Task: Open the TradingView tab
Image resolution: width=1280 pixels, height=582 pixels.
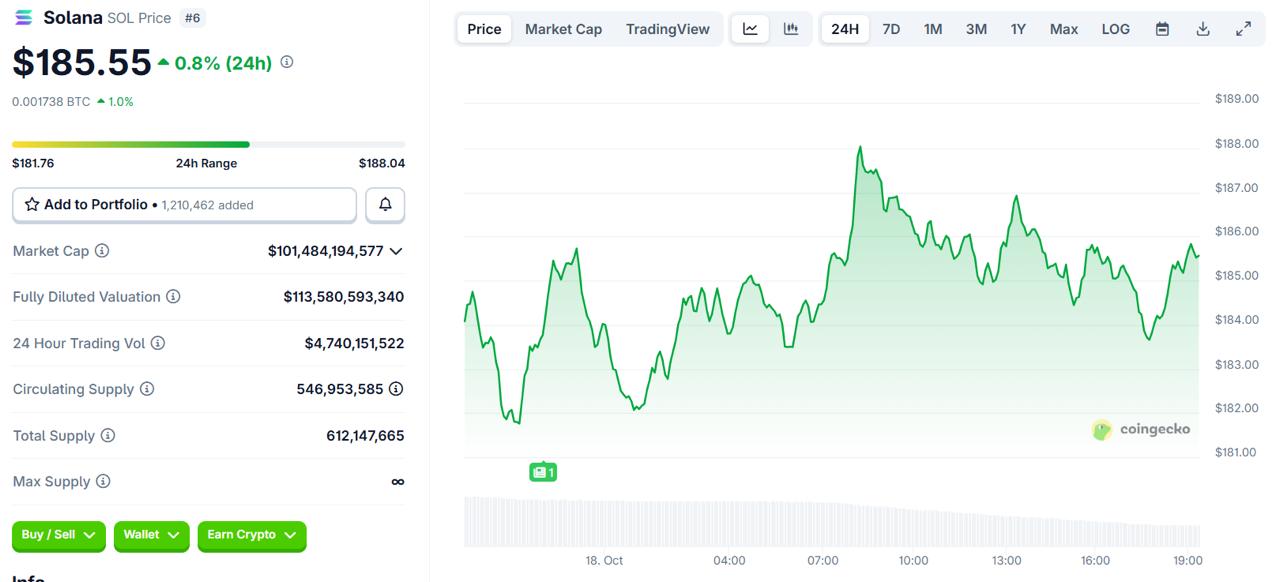Action: point(667,29)
